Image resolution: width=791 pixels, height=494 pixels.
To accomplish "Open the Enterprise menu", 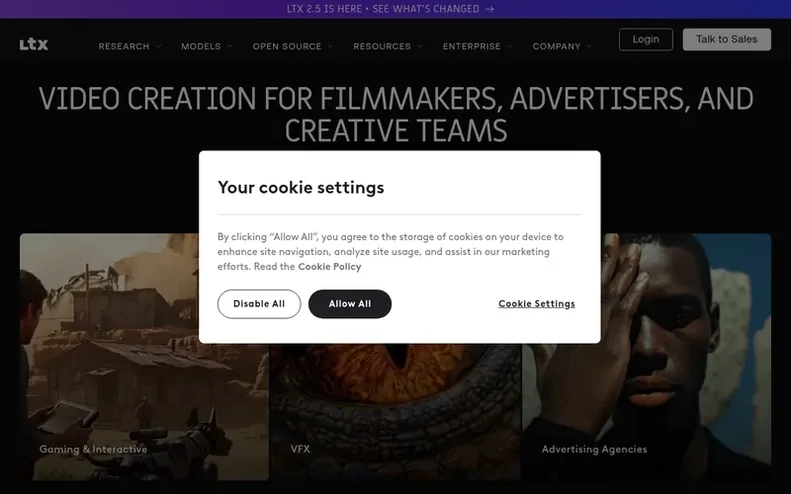I will coord(472,46).
